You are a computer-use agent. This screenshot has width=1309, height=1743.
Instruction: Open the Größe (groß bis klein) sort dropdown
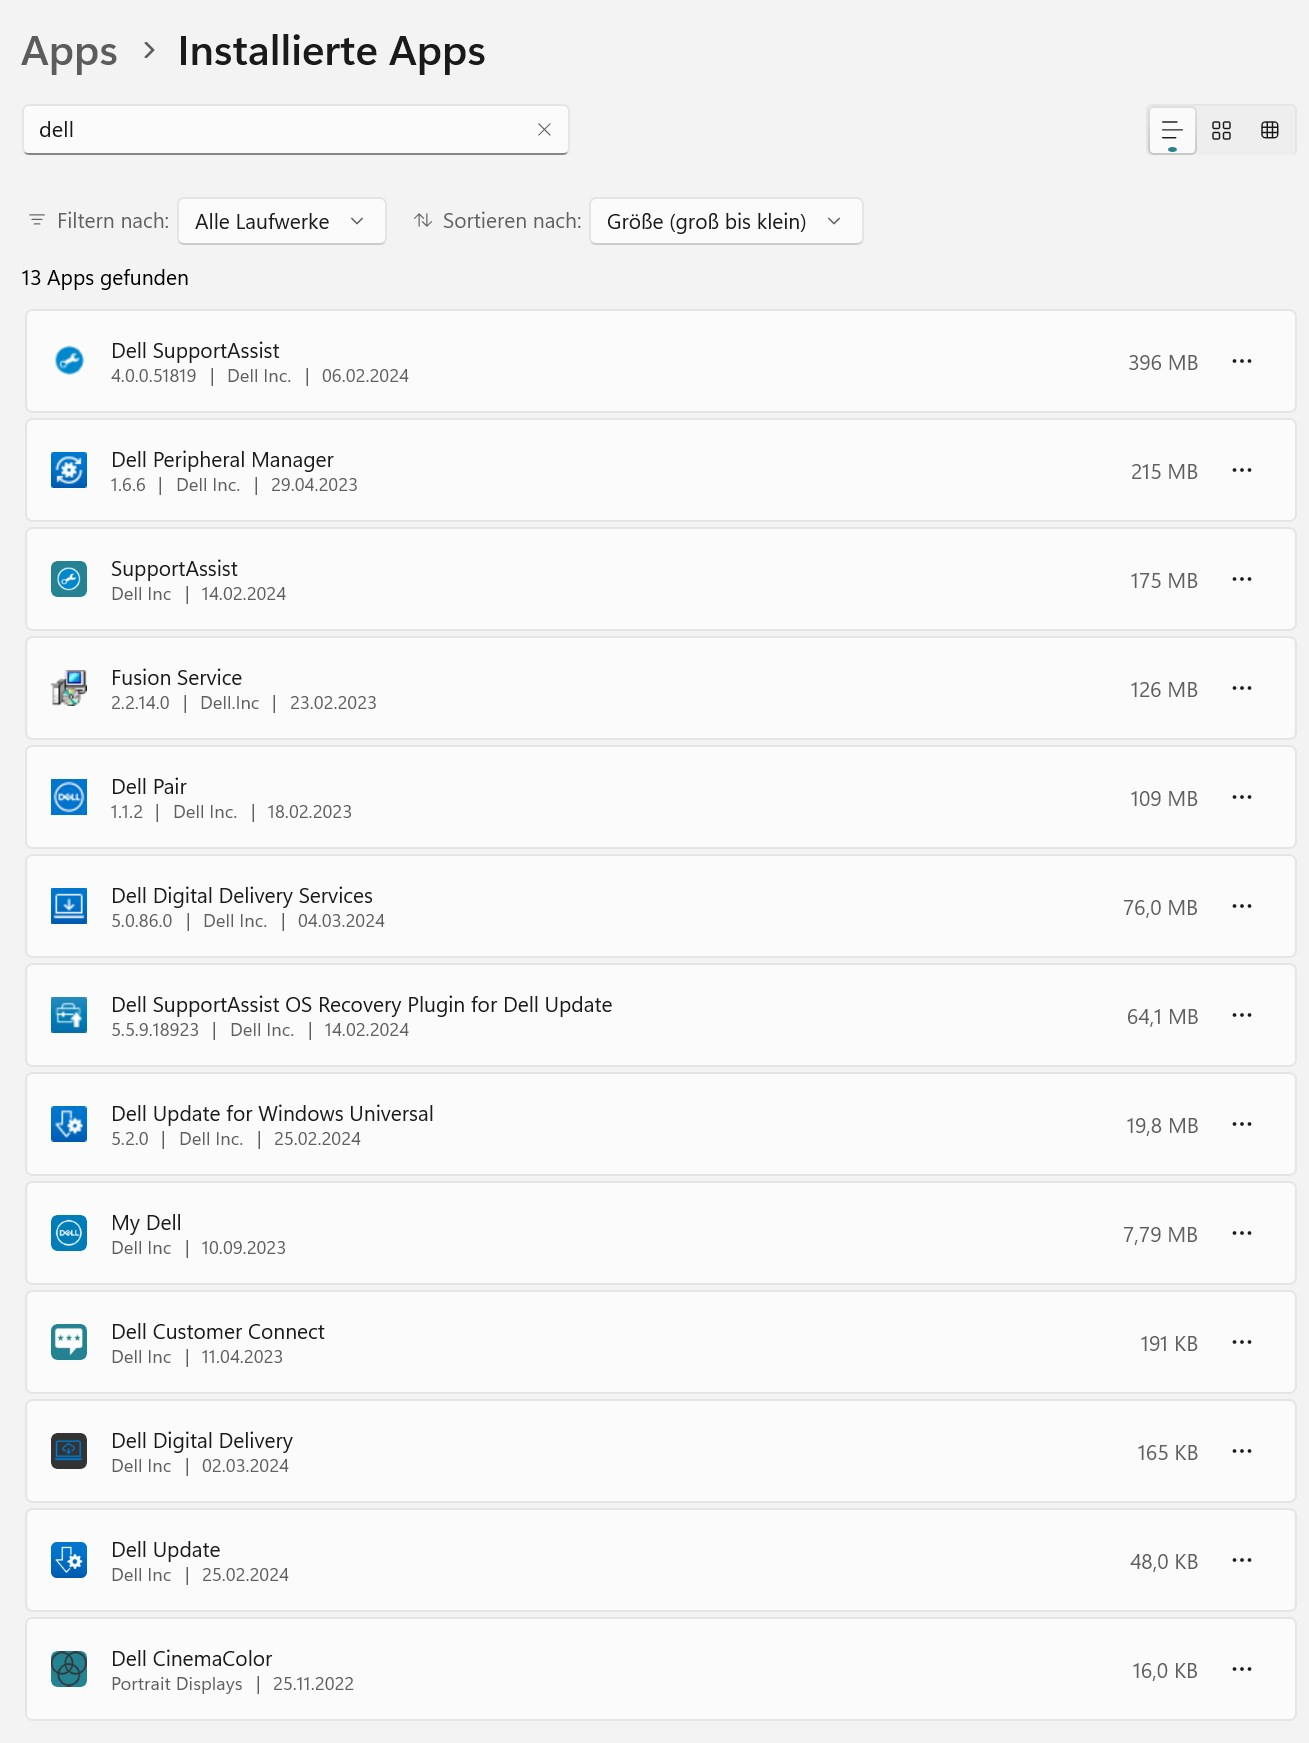coord(726,221)
